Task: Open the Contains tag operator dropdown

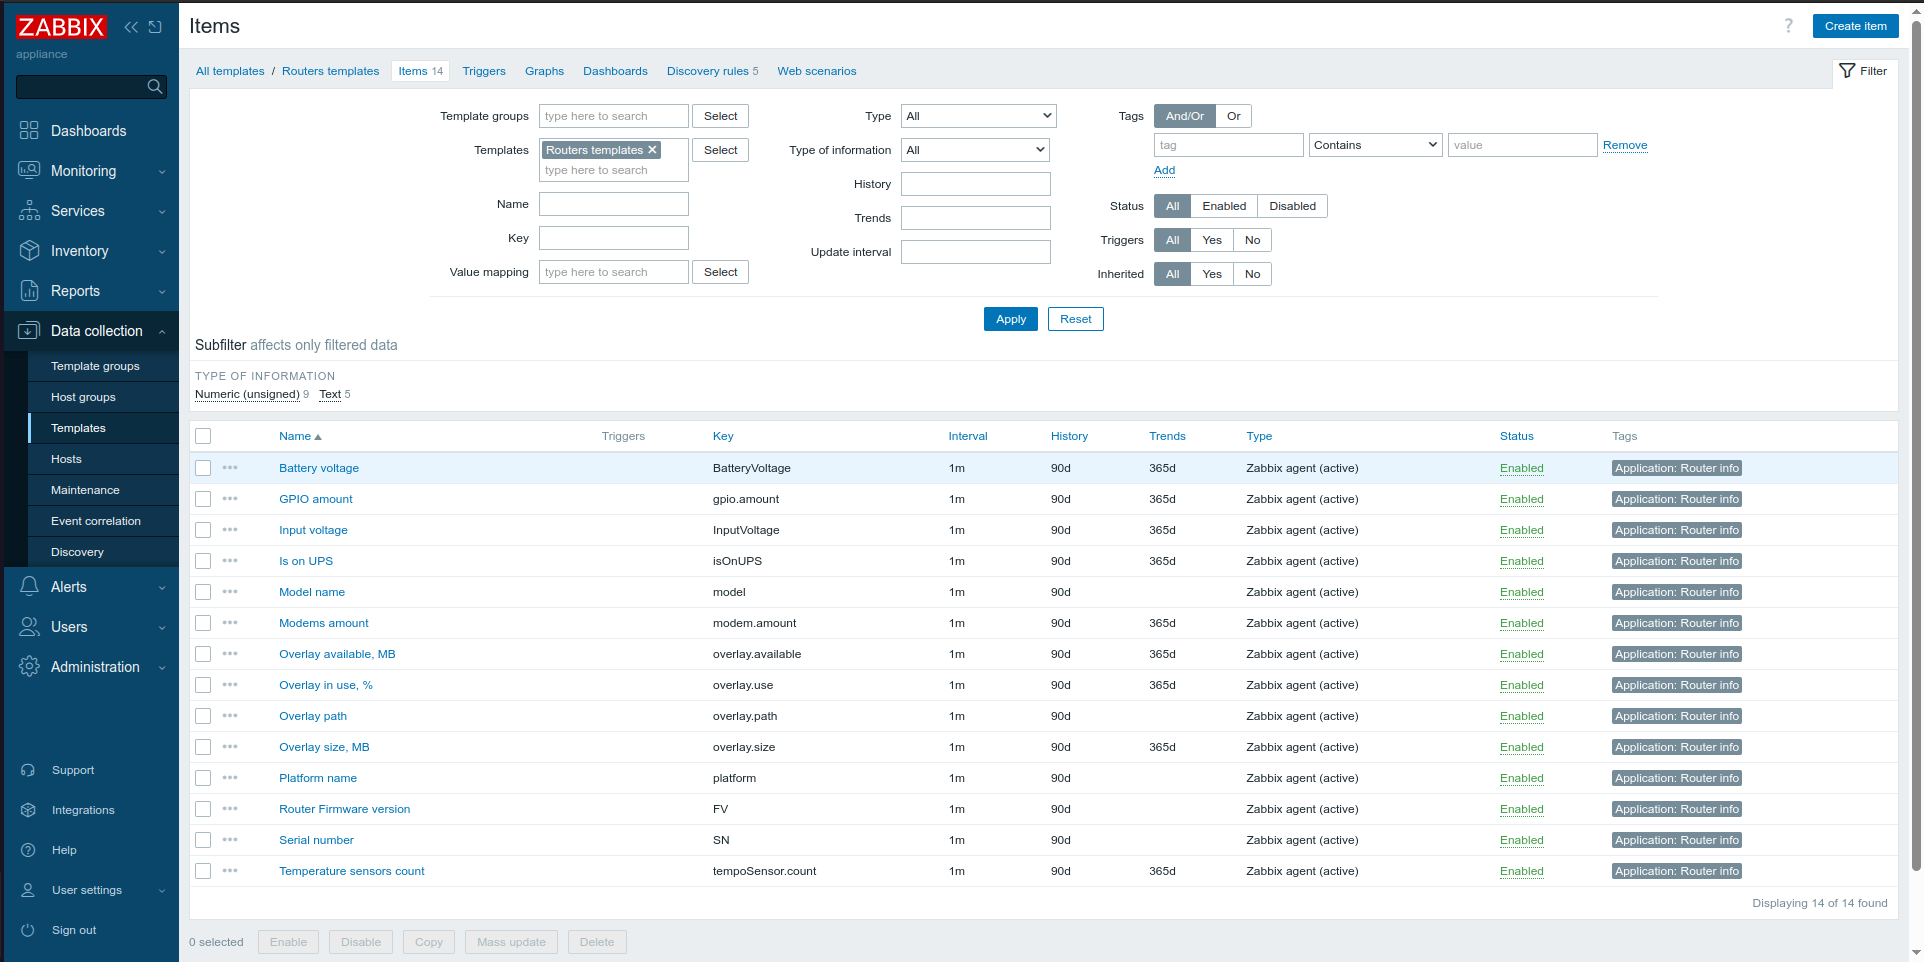Action: (1375, 144)
